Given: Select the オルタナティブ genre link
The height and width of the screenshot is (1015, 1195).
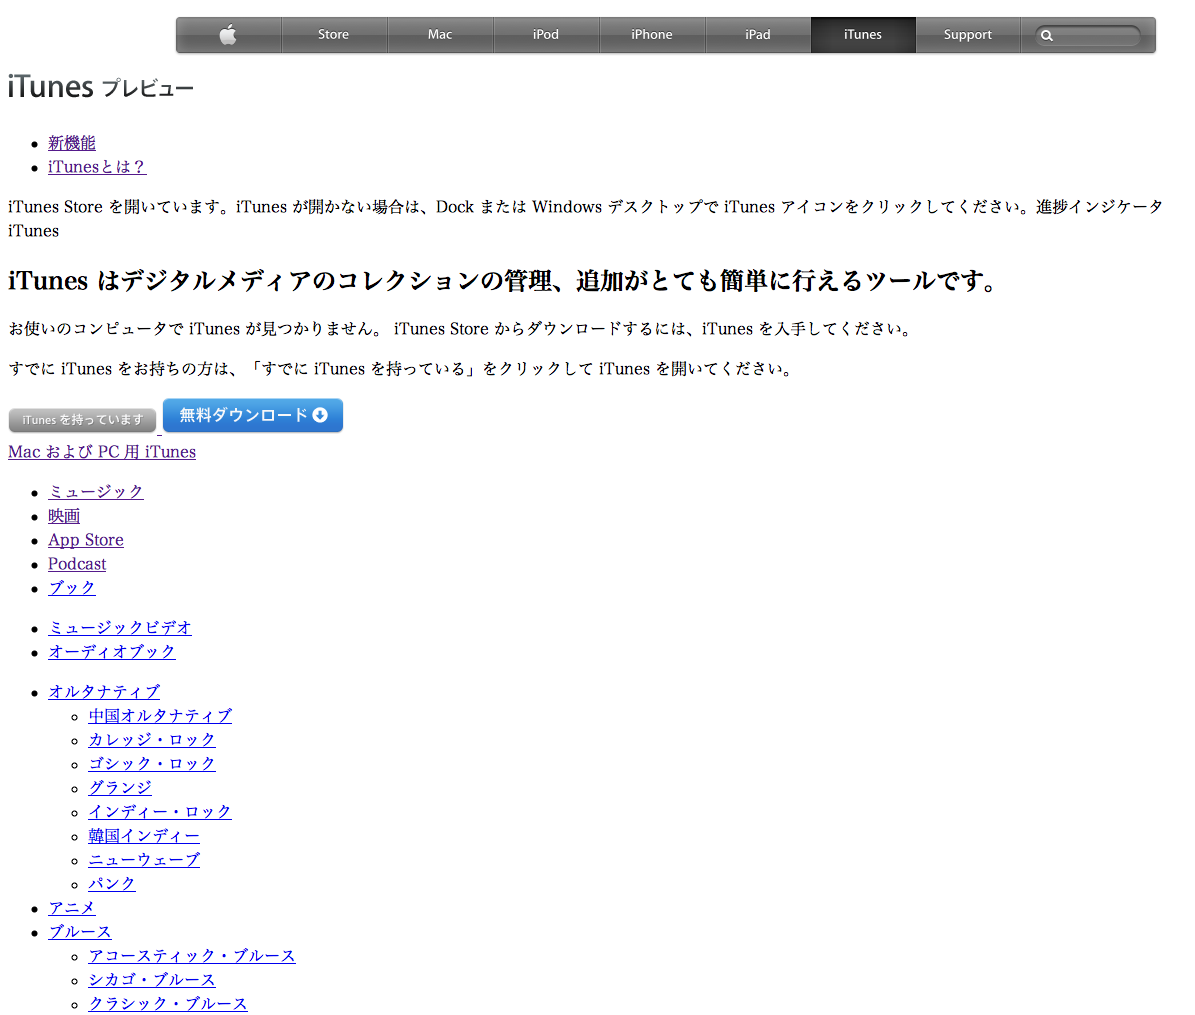Looking at the screenshot, I should (x=104, y=692).
